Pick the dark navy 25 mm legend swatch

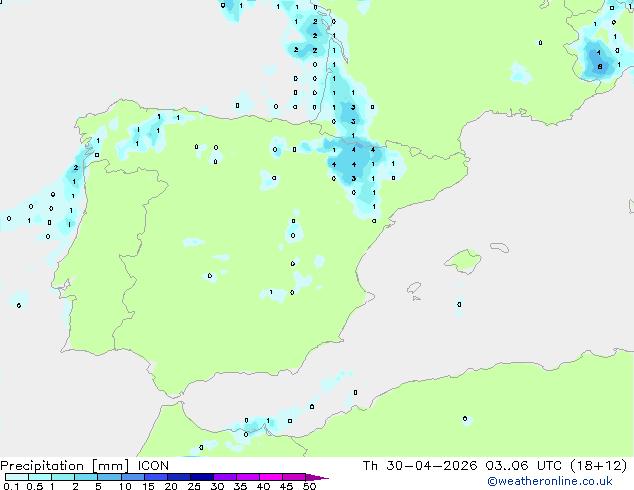pos(202,477)
